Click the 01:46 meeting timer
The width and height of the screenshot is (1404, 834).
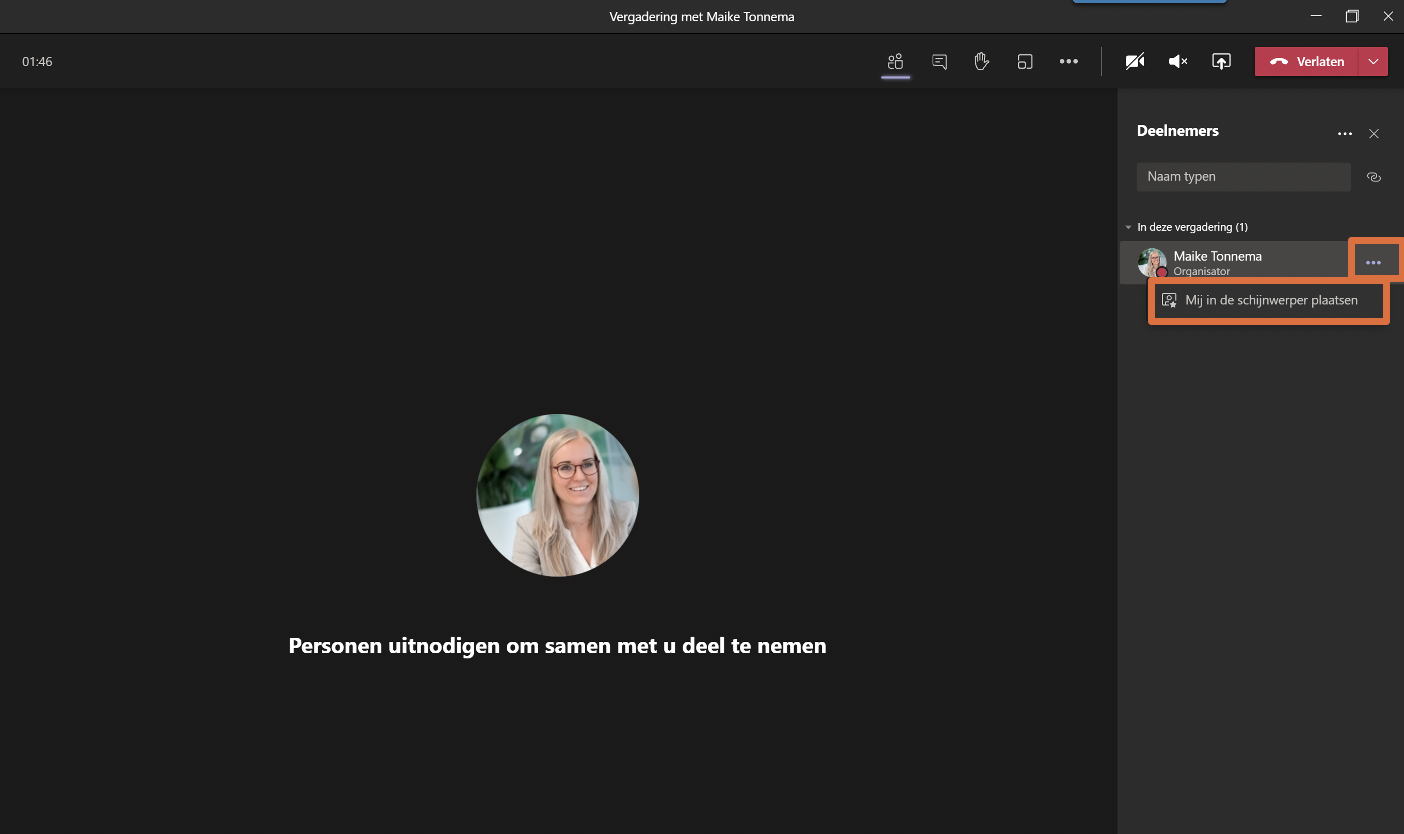tap(37, 62)
